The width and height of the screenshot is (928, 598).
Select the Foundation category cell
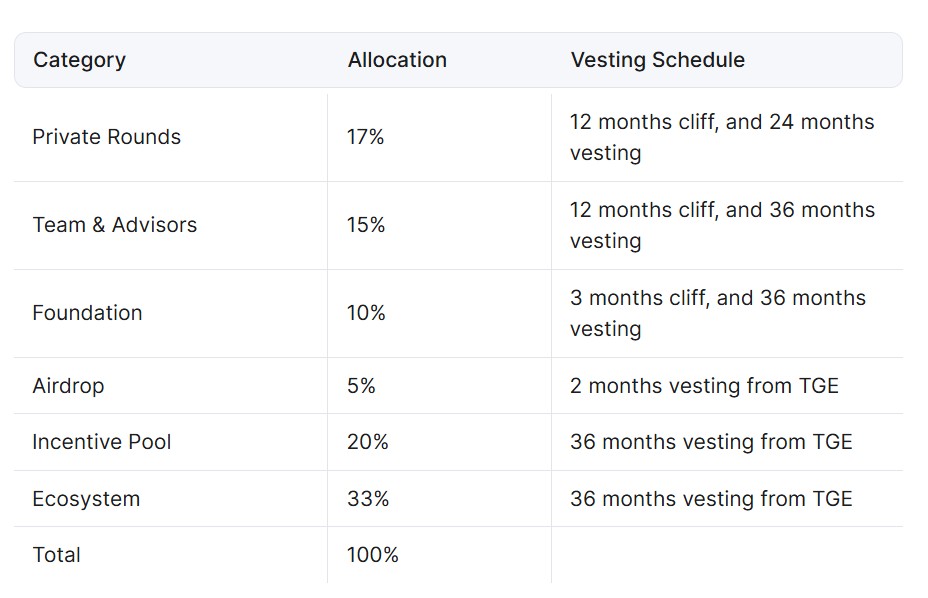coord(87,313)
